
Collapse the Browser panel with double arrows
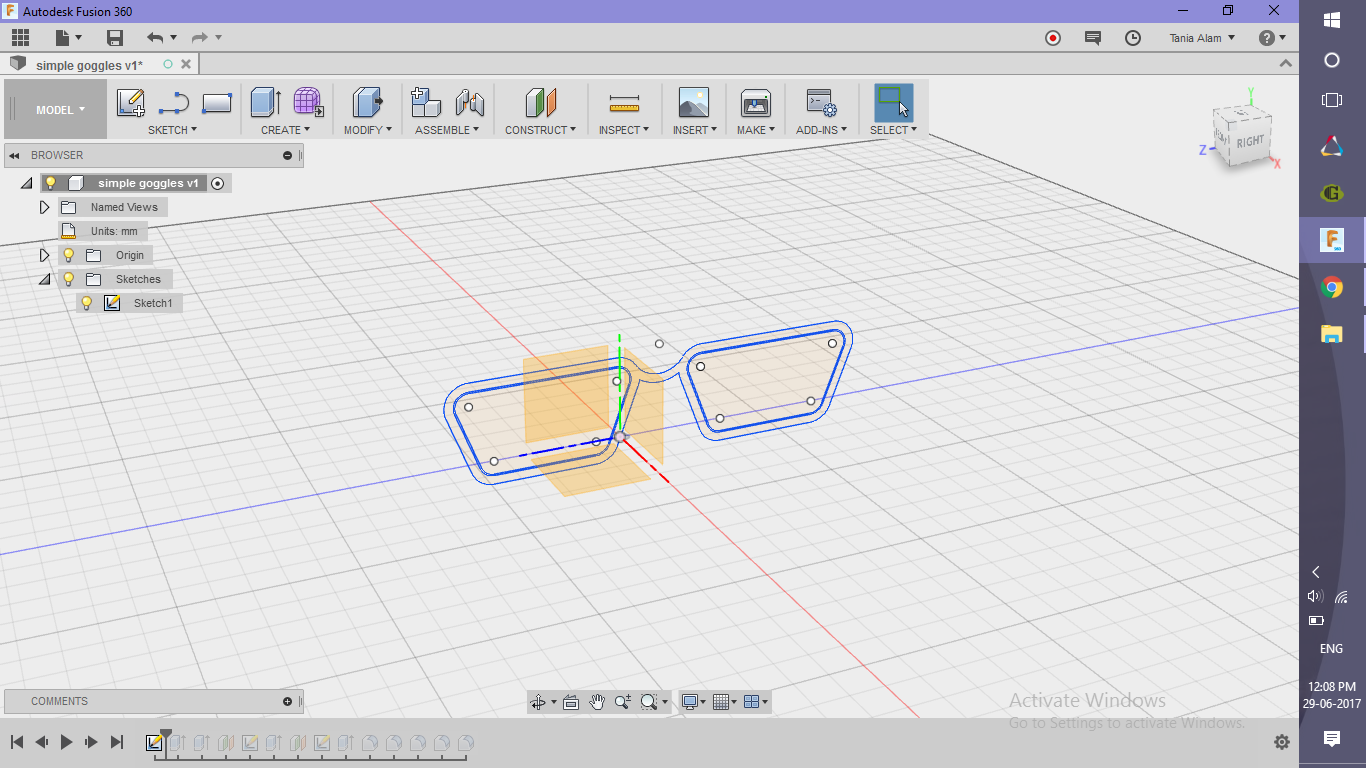(15, 155)
